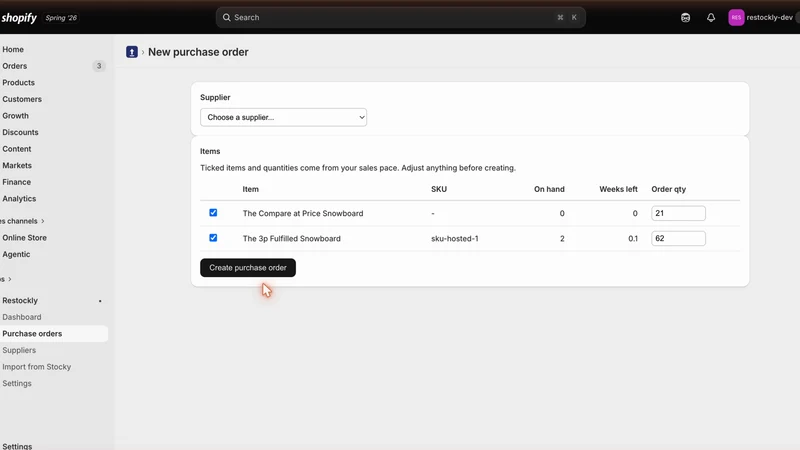Viewport: 800px width, 450px height.
Task: Expand the Sales channels section chevron
Action: point(43,221)
